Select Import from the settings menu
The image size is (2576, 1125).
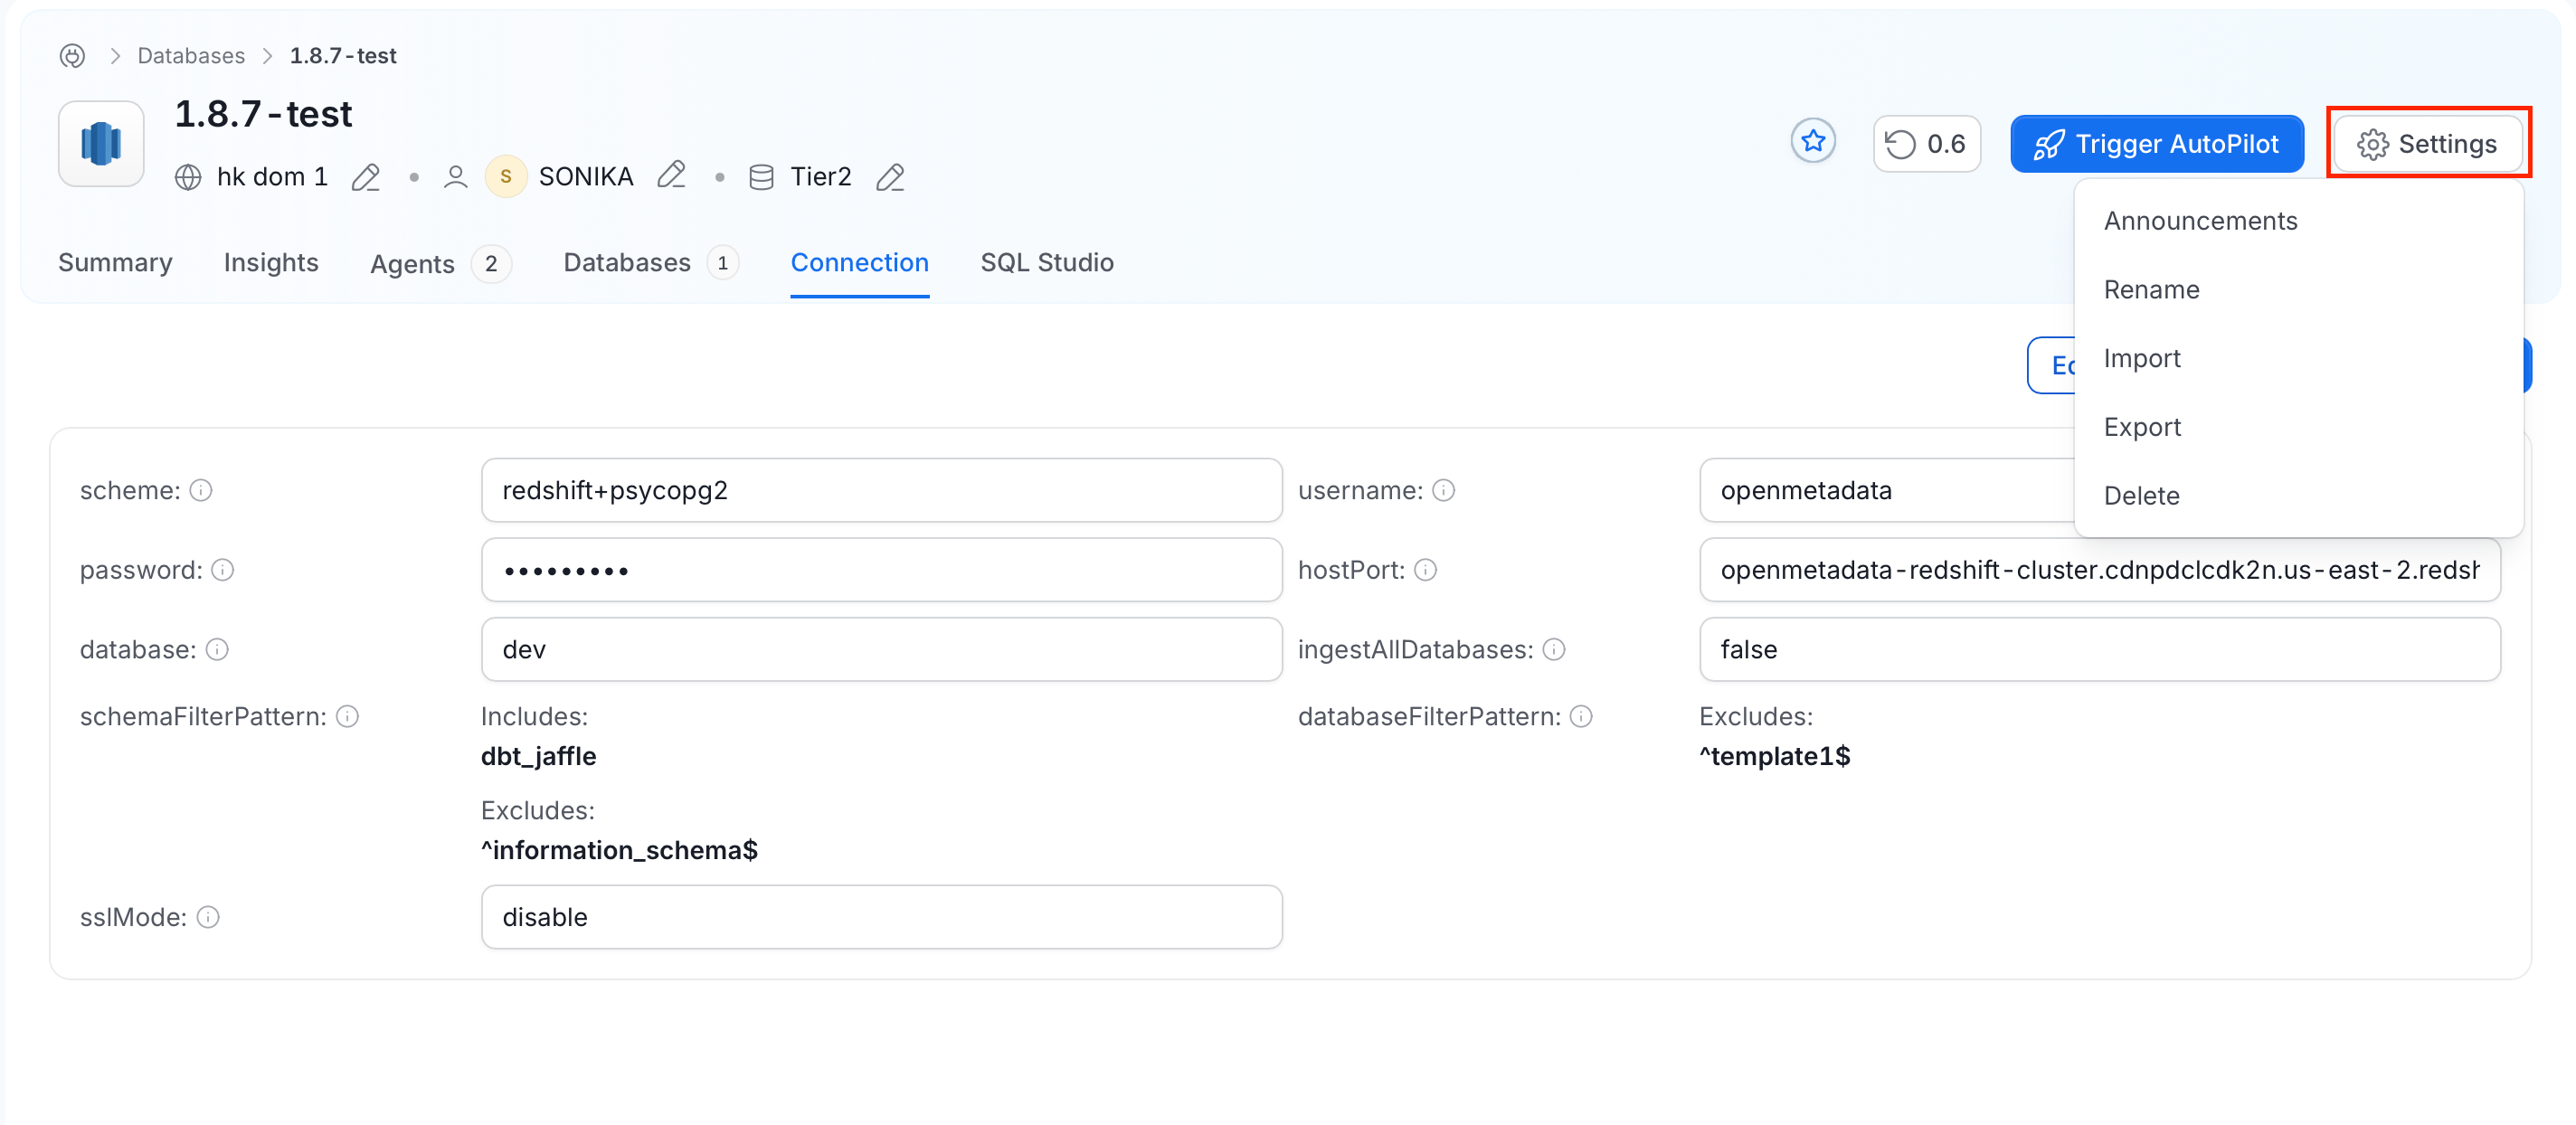coord(2299,358)
